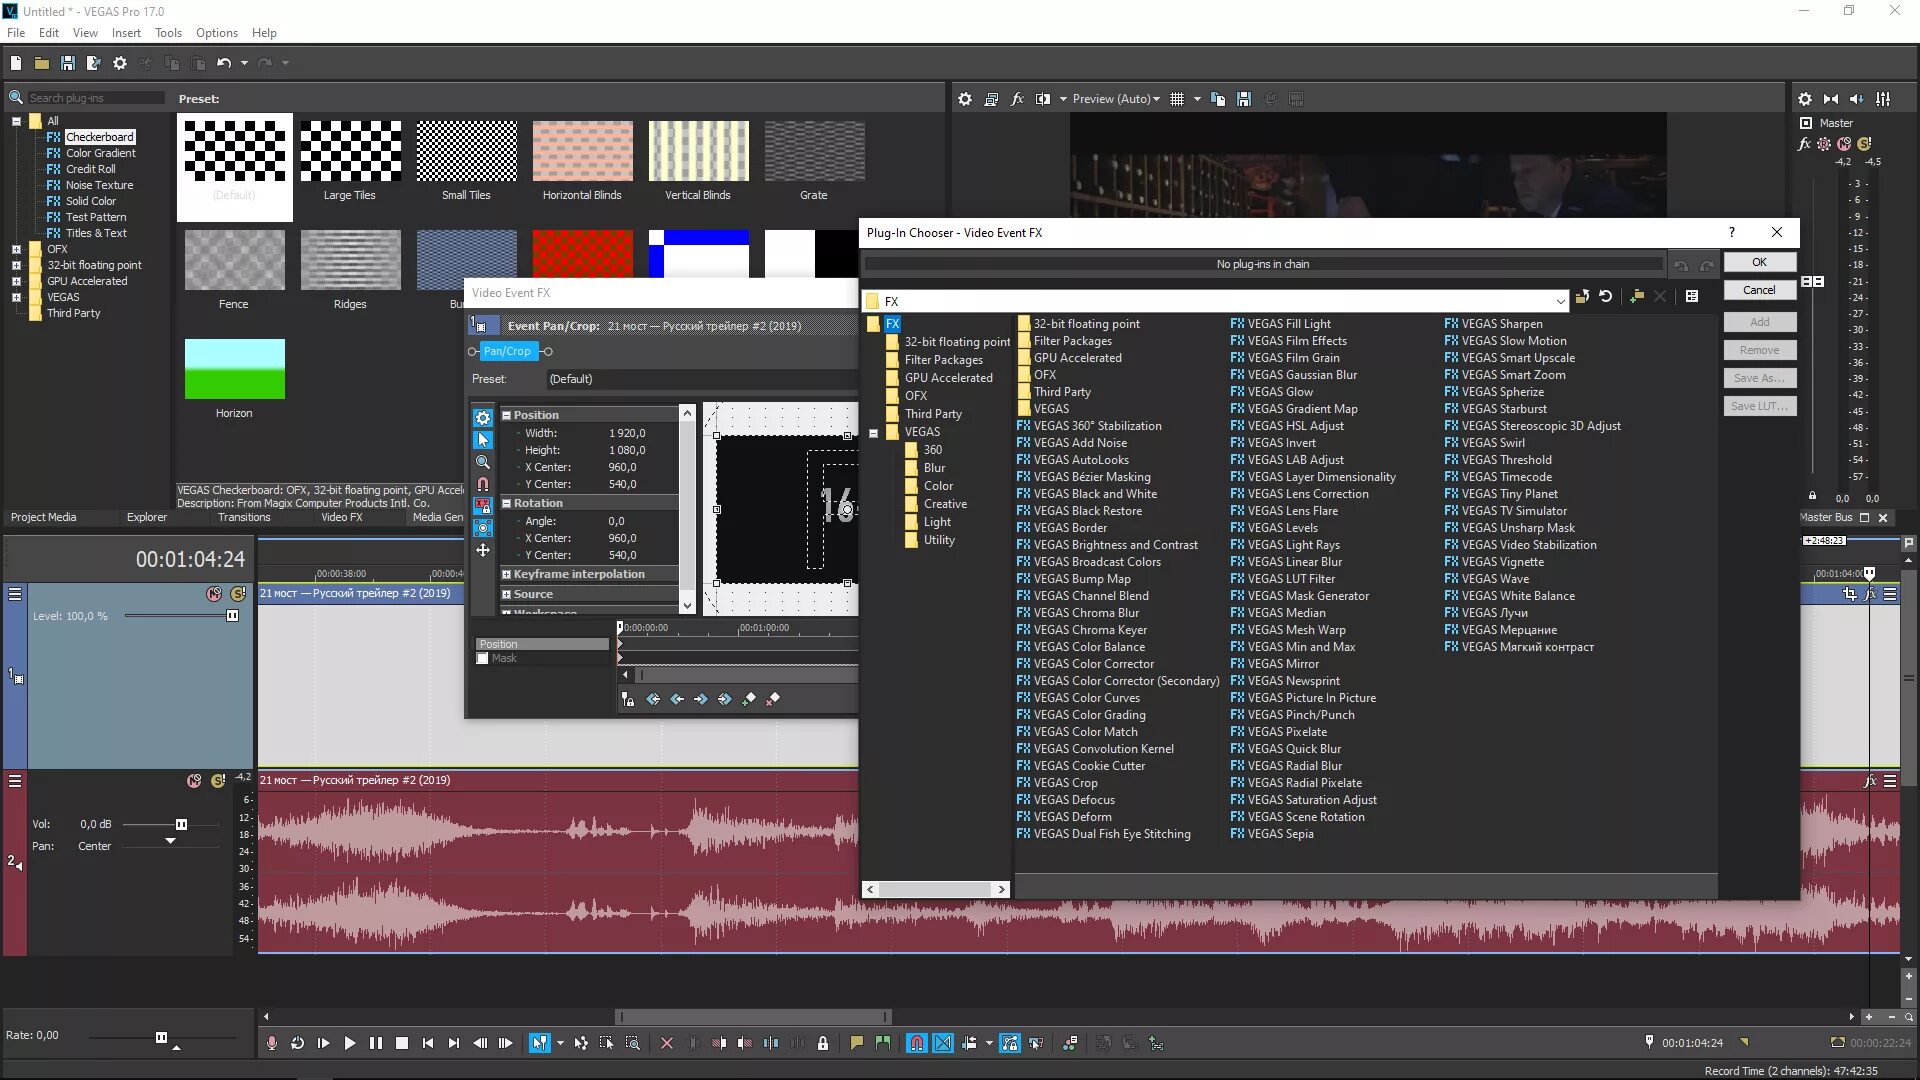Click the lock aspect ratio icon
This screenshot has width=1920, height=1080.
[x=483, y=506]
